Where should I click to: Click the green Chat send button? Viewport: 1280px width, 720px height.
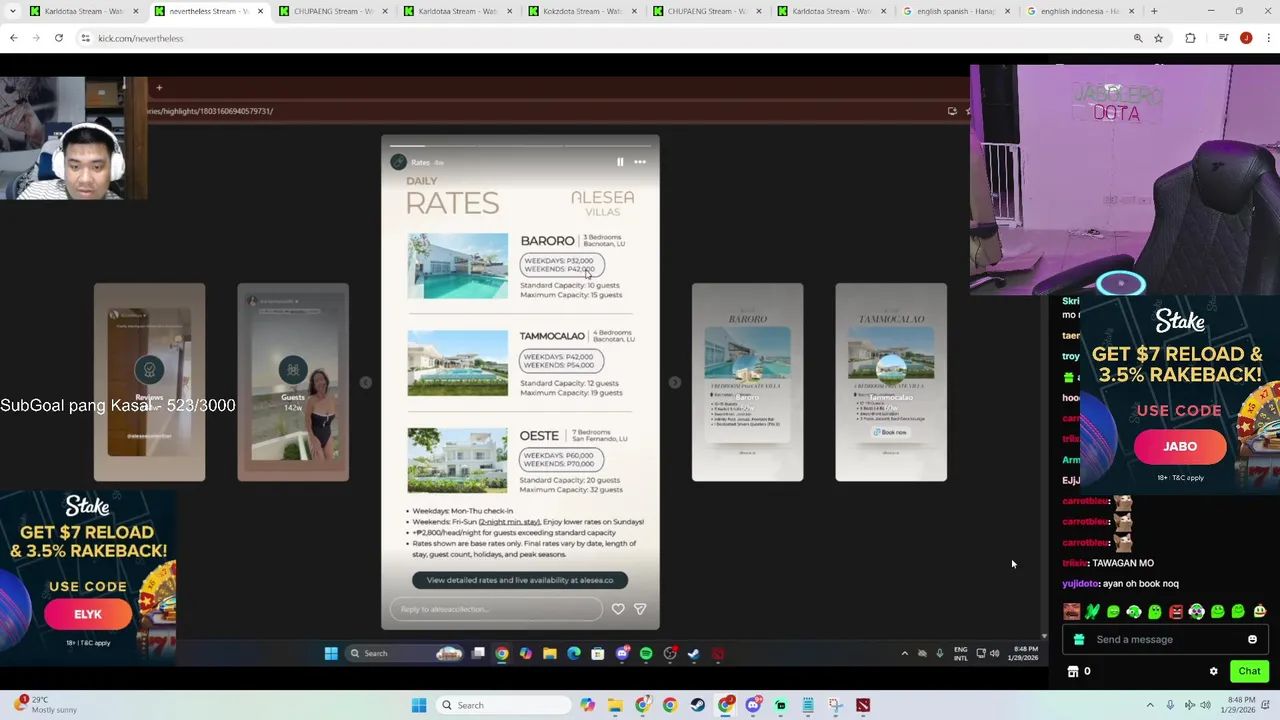[1249, 671]
